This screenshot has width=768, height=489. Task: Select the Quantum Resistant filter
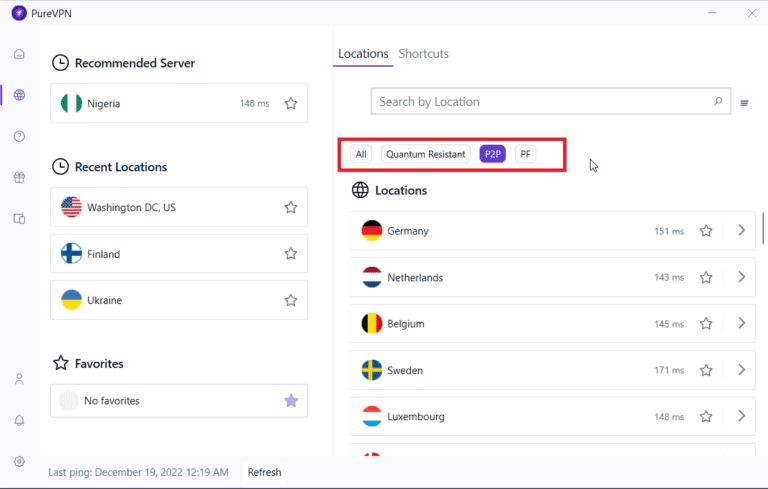coord(426,154)
